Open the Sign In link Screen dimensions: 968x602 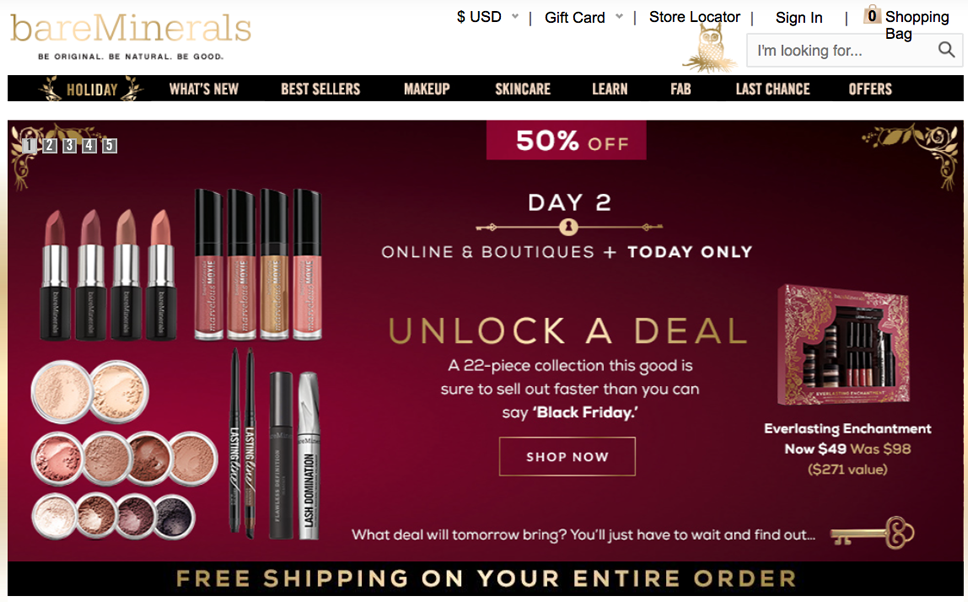point(799,18)
